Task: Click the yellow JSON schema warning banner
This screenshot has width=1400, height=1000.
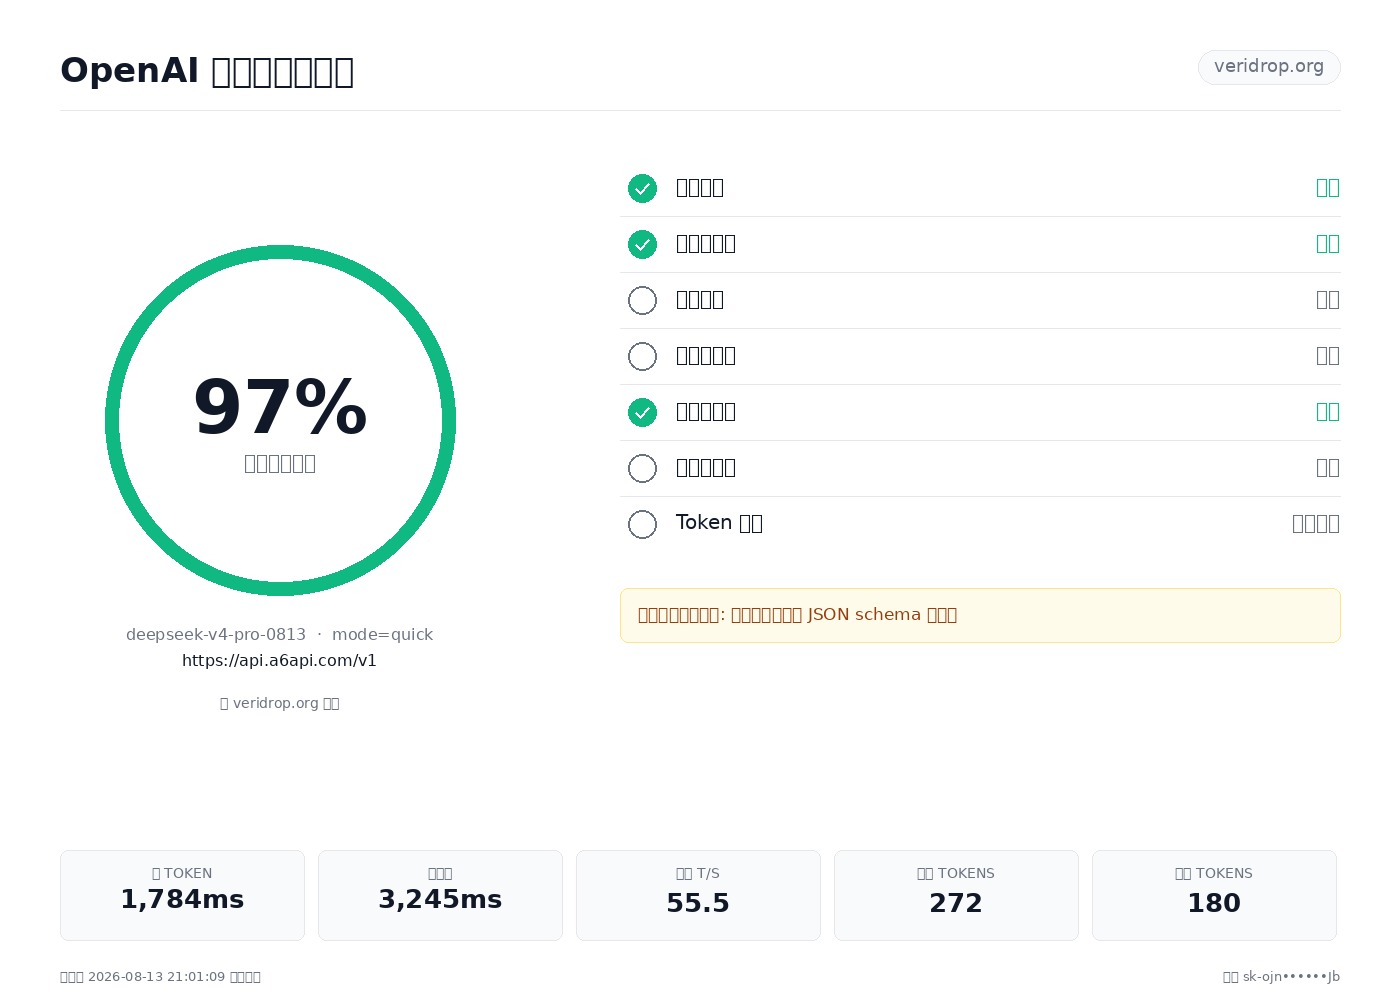Action: [980, 615]
